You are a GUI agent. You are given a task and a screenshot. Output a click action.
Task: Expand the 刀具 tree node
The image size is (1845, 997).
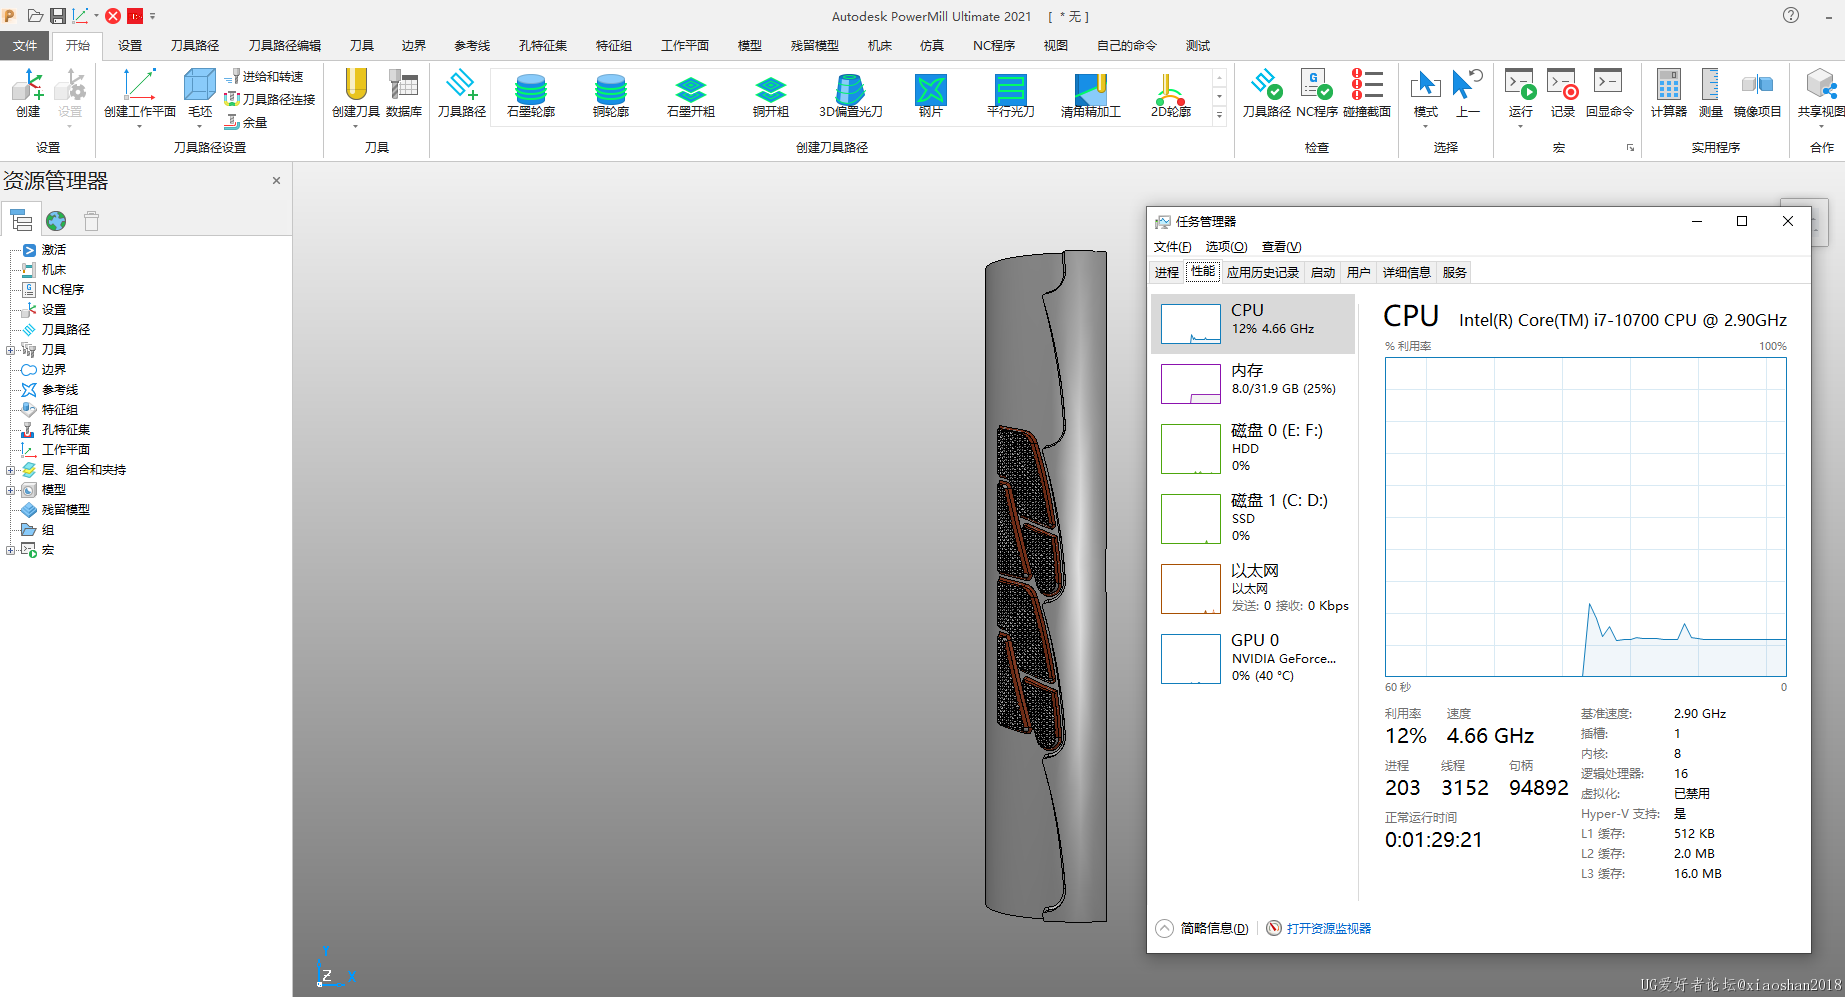(x=11, y=350)
